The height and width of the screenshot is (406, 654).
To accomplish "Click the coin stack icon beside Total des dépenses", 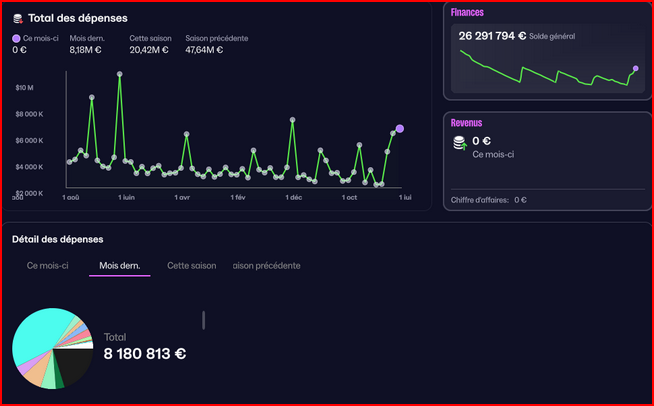I will 17,18.
